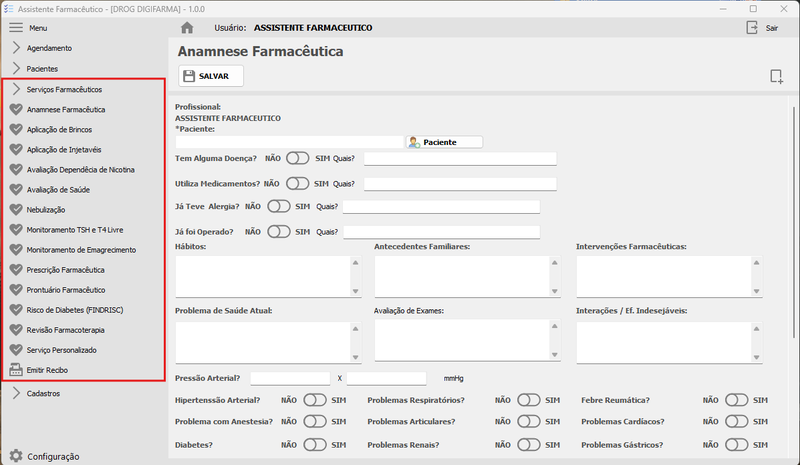Click heart icon beside Prescrição Farmacêutica
The width and height of the screenshot is (800, 465).
click(16, 270)
